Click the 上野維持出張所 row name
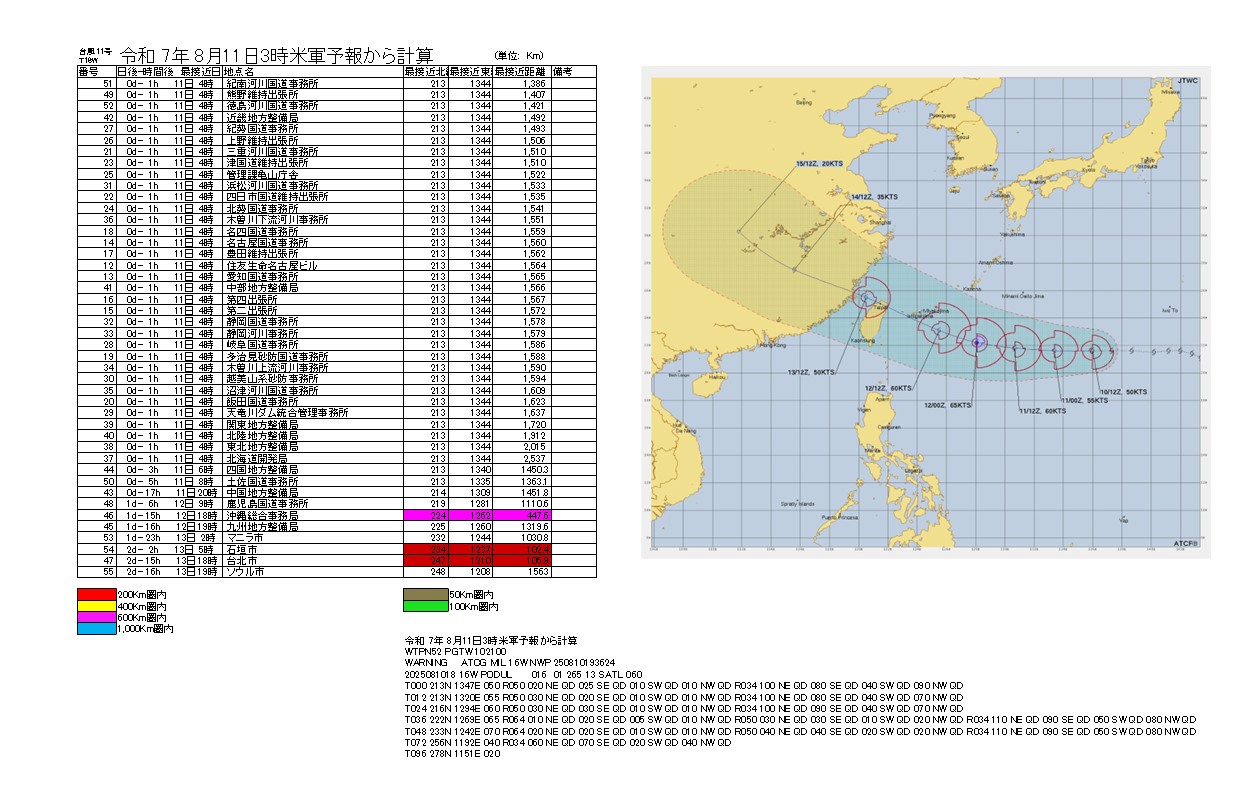1245x796 pixels. 262,141
